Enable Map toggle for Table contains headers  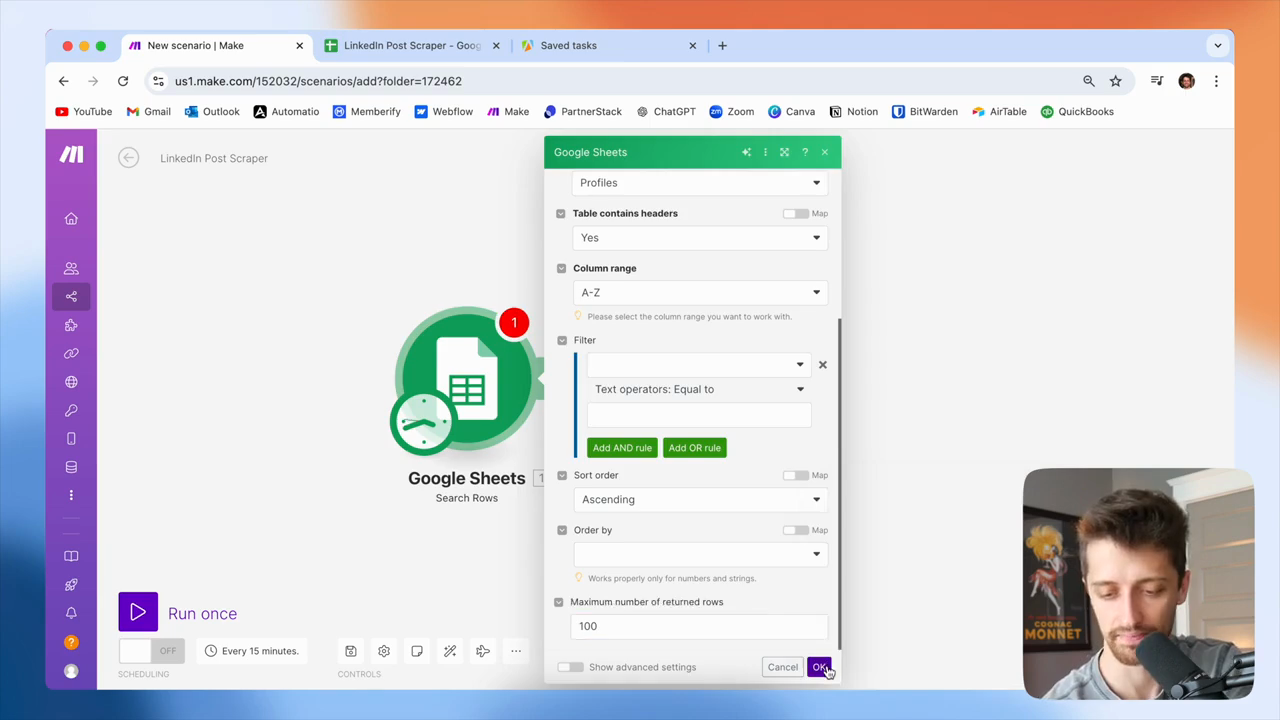(796, 213)
